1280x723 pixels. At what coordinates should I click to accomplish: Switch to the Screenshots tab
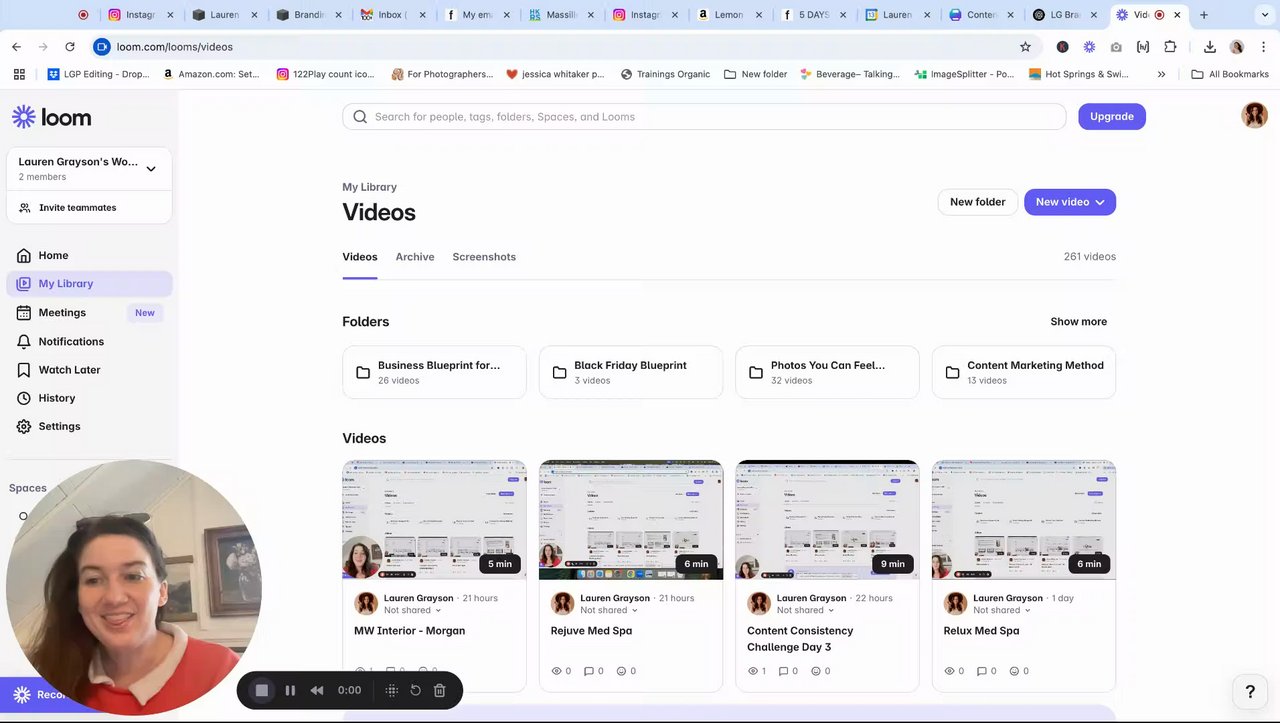[x=484, y=257]
